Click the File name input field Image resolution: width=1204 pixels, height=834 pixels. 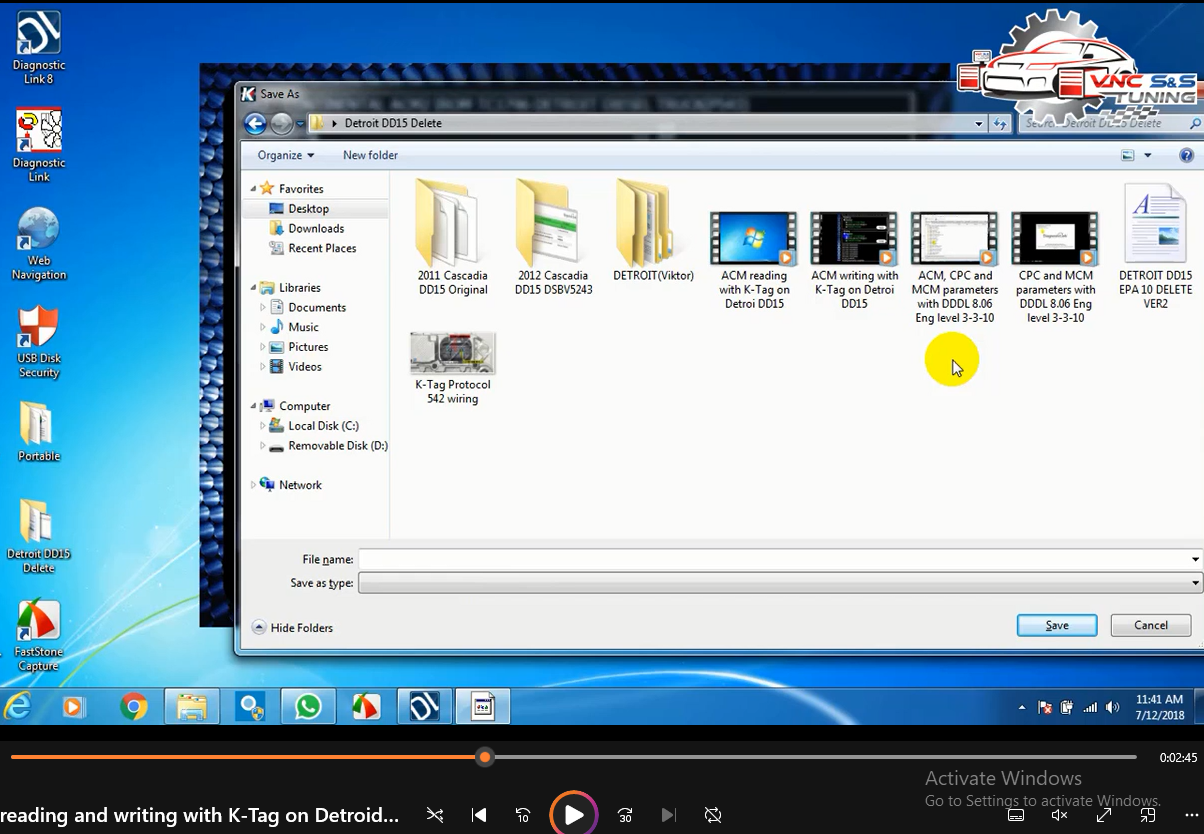pyautogui.click(x=775, y=560)
